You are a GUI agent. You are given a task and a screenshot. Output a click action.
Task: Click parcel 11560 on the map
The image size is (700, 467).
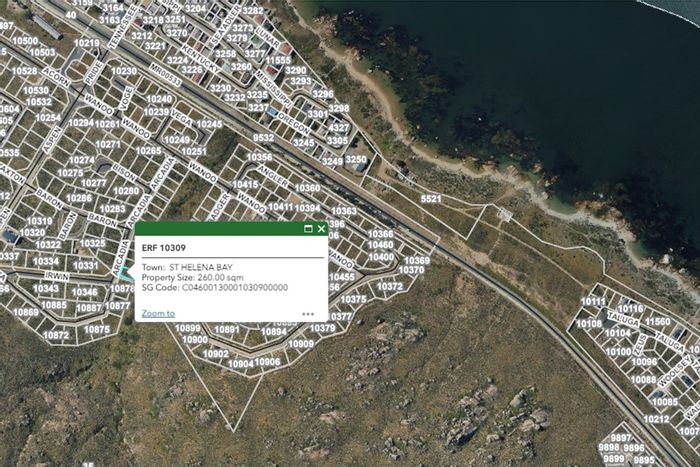click(x=658, y=322)
